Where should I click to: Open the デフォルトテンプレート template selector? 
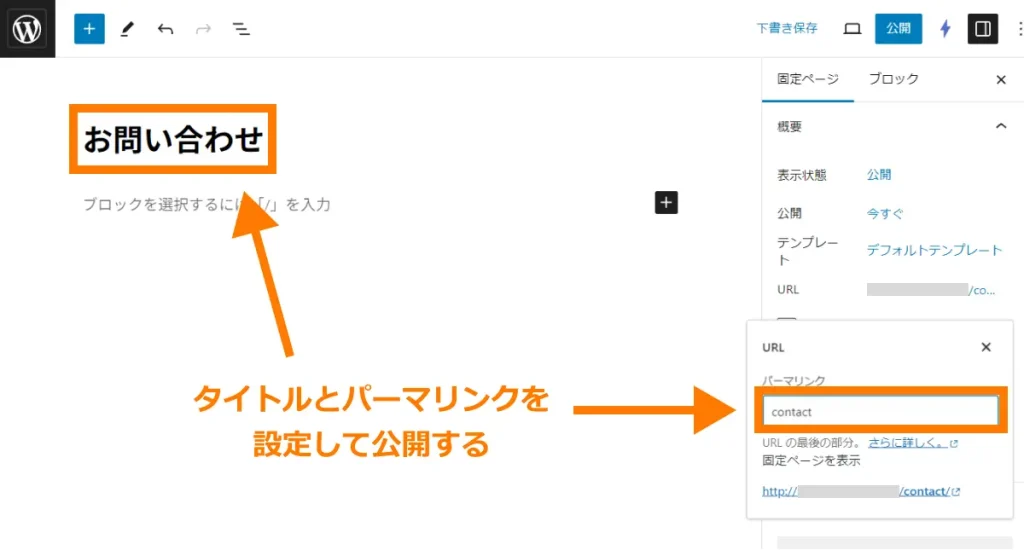click(934, 250)
